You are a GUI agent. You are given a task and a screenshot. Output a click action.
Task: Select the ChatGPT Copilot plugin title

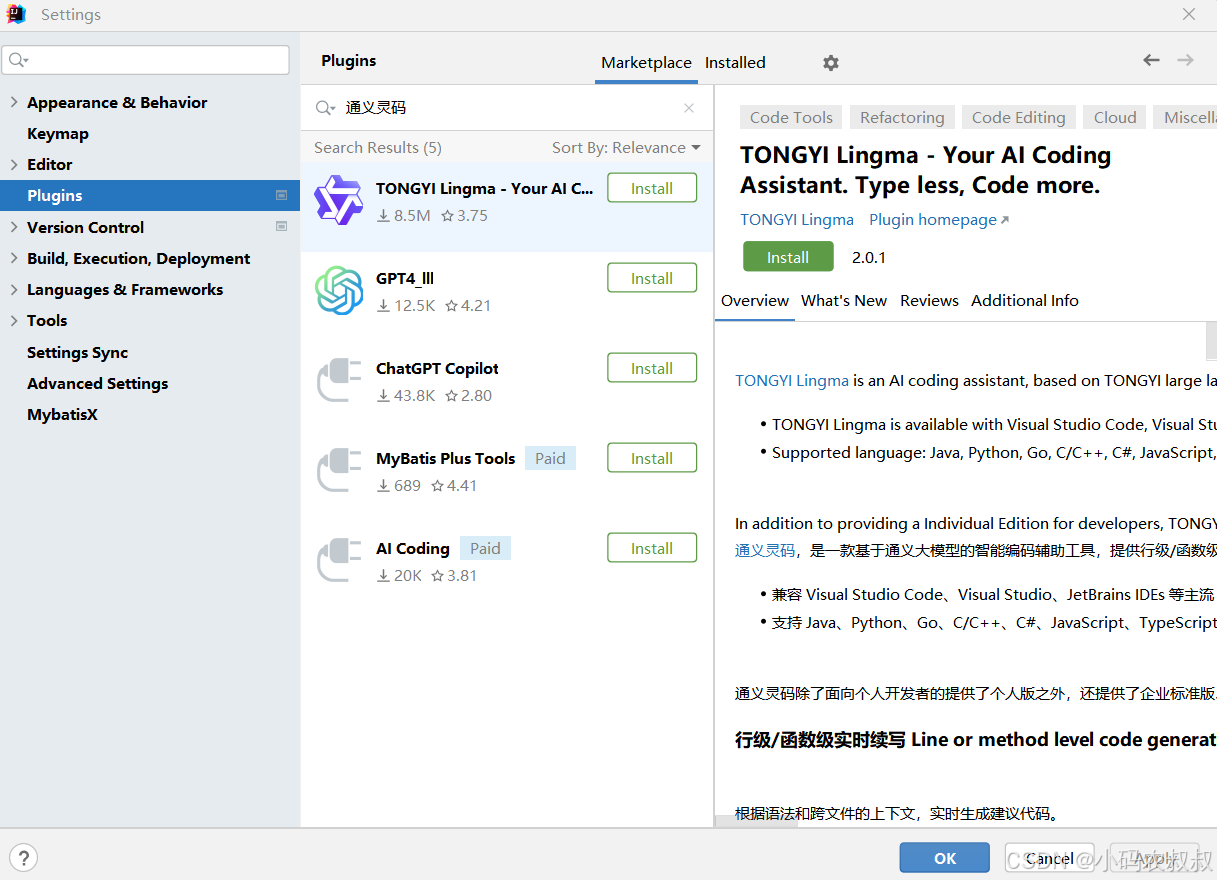tap(437, 368)
